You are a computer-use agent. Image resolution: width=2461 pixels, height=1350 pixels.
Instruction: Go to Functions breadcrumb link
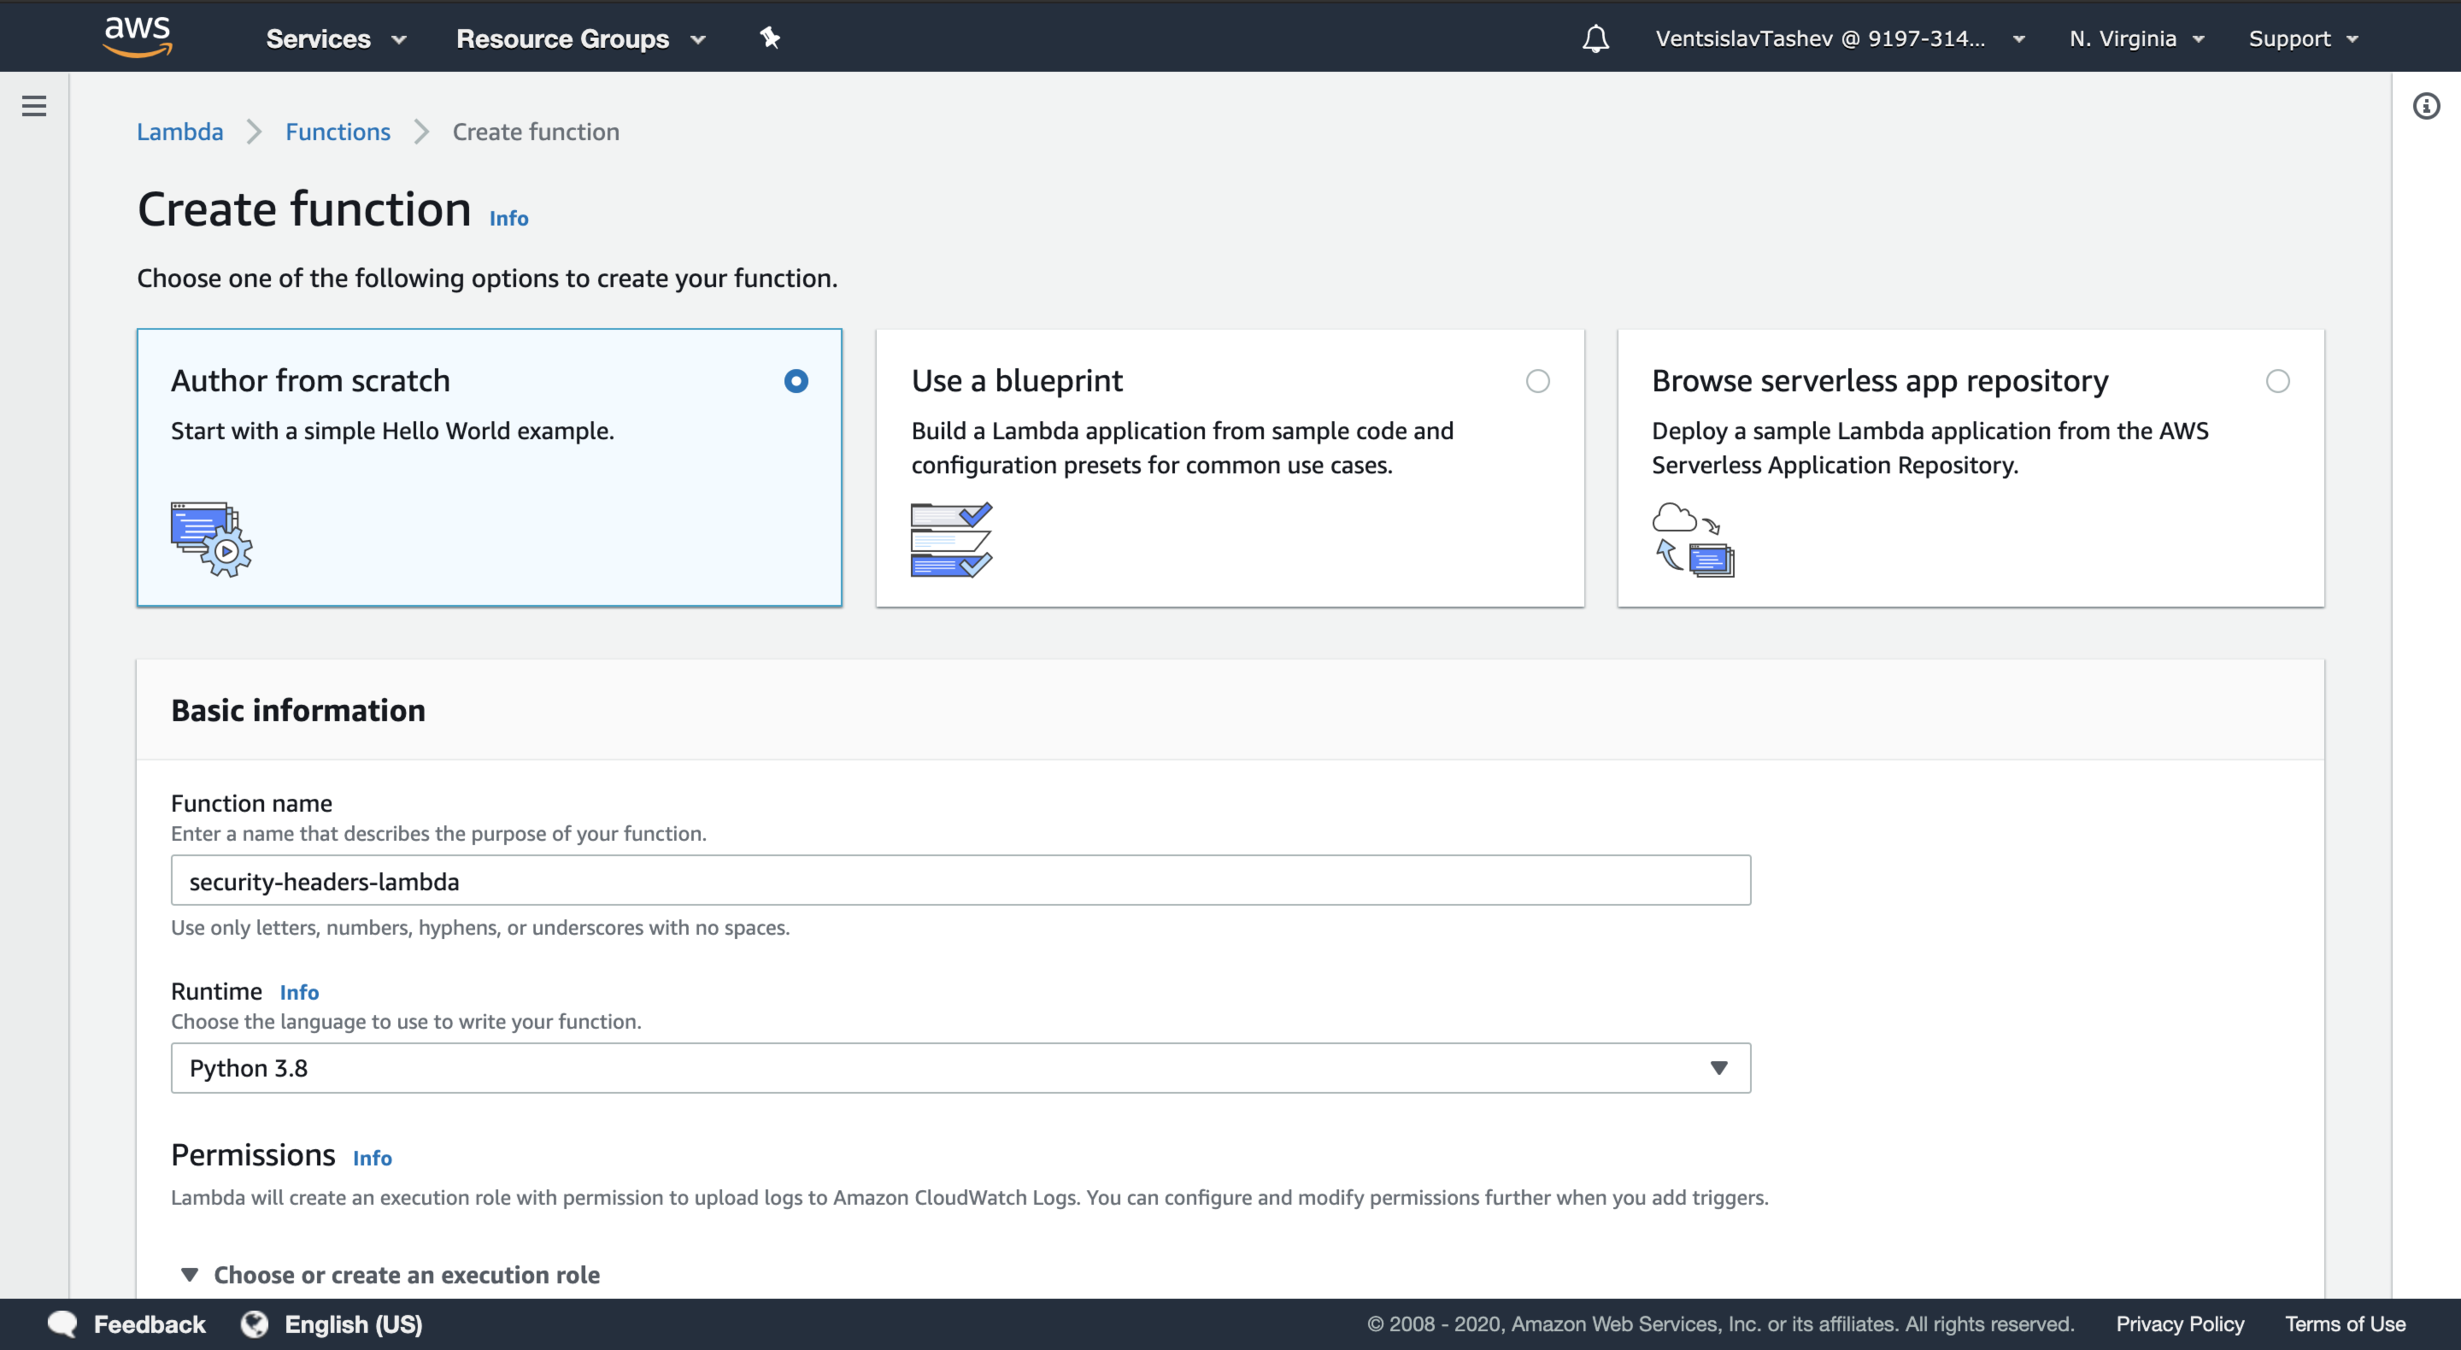[x=337, y=132]
